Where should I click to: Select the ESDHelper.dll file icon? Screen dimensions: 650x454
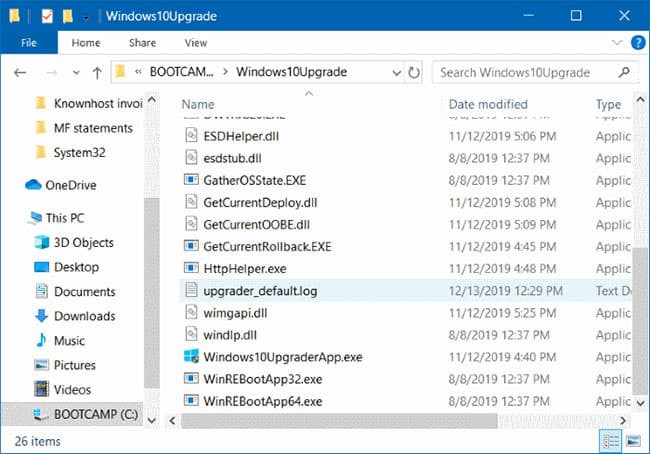tap(191, 136)
